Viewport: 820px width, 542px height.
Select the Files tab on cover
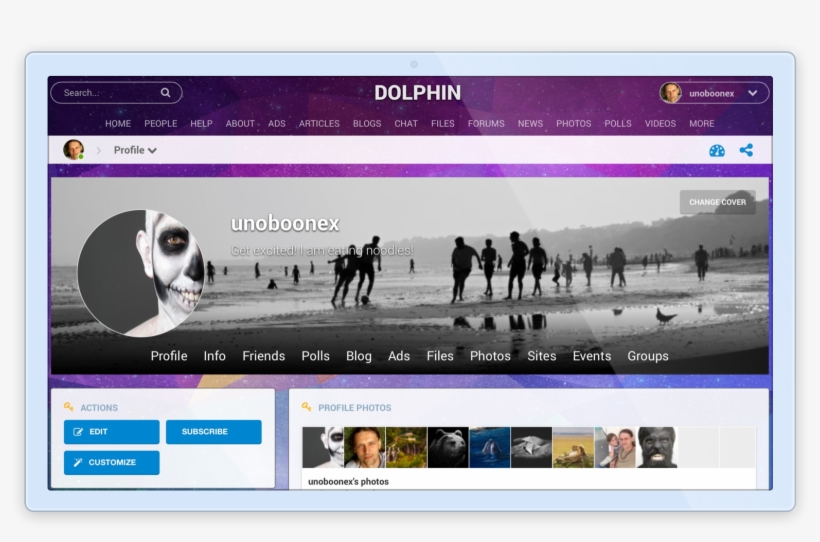tap(440, 356)
